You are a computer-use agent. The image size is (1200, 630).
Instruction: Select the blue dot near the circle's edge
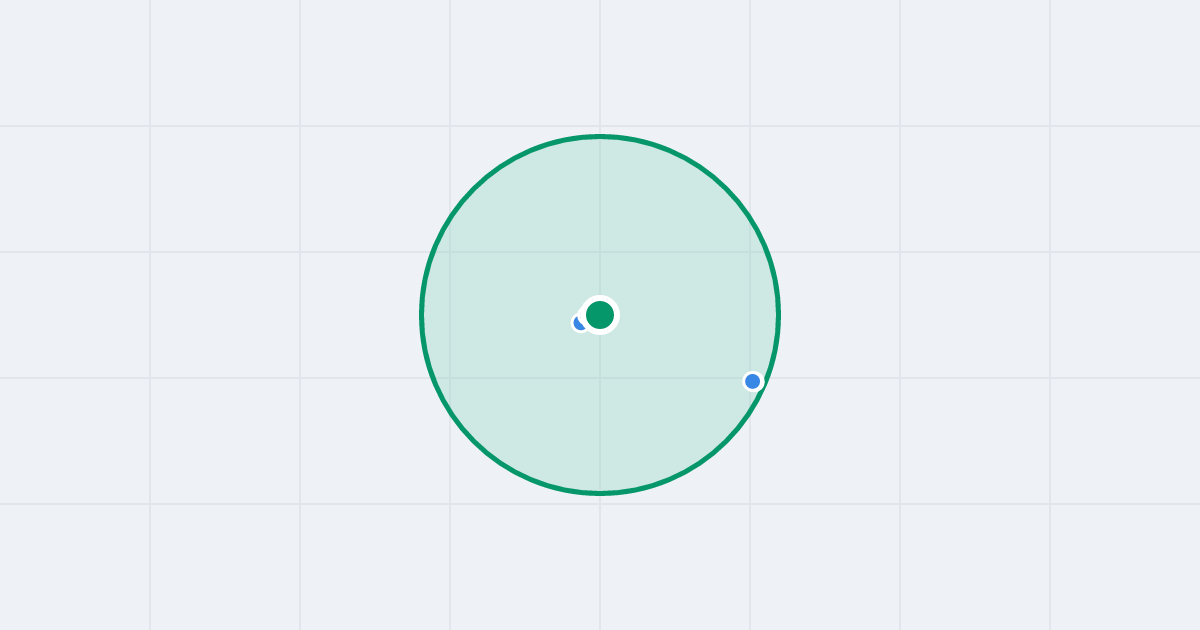click(x=753, y=381)
